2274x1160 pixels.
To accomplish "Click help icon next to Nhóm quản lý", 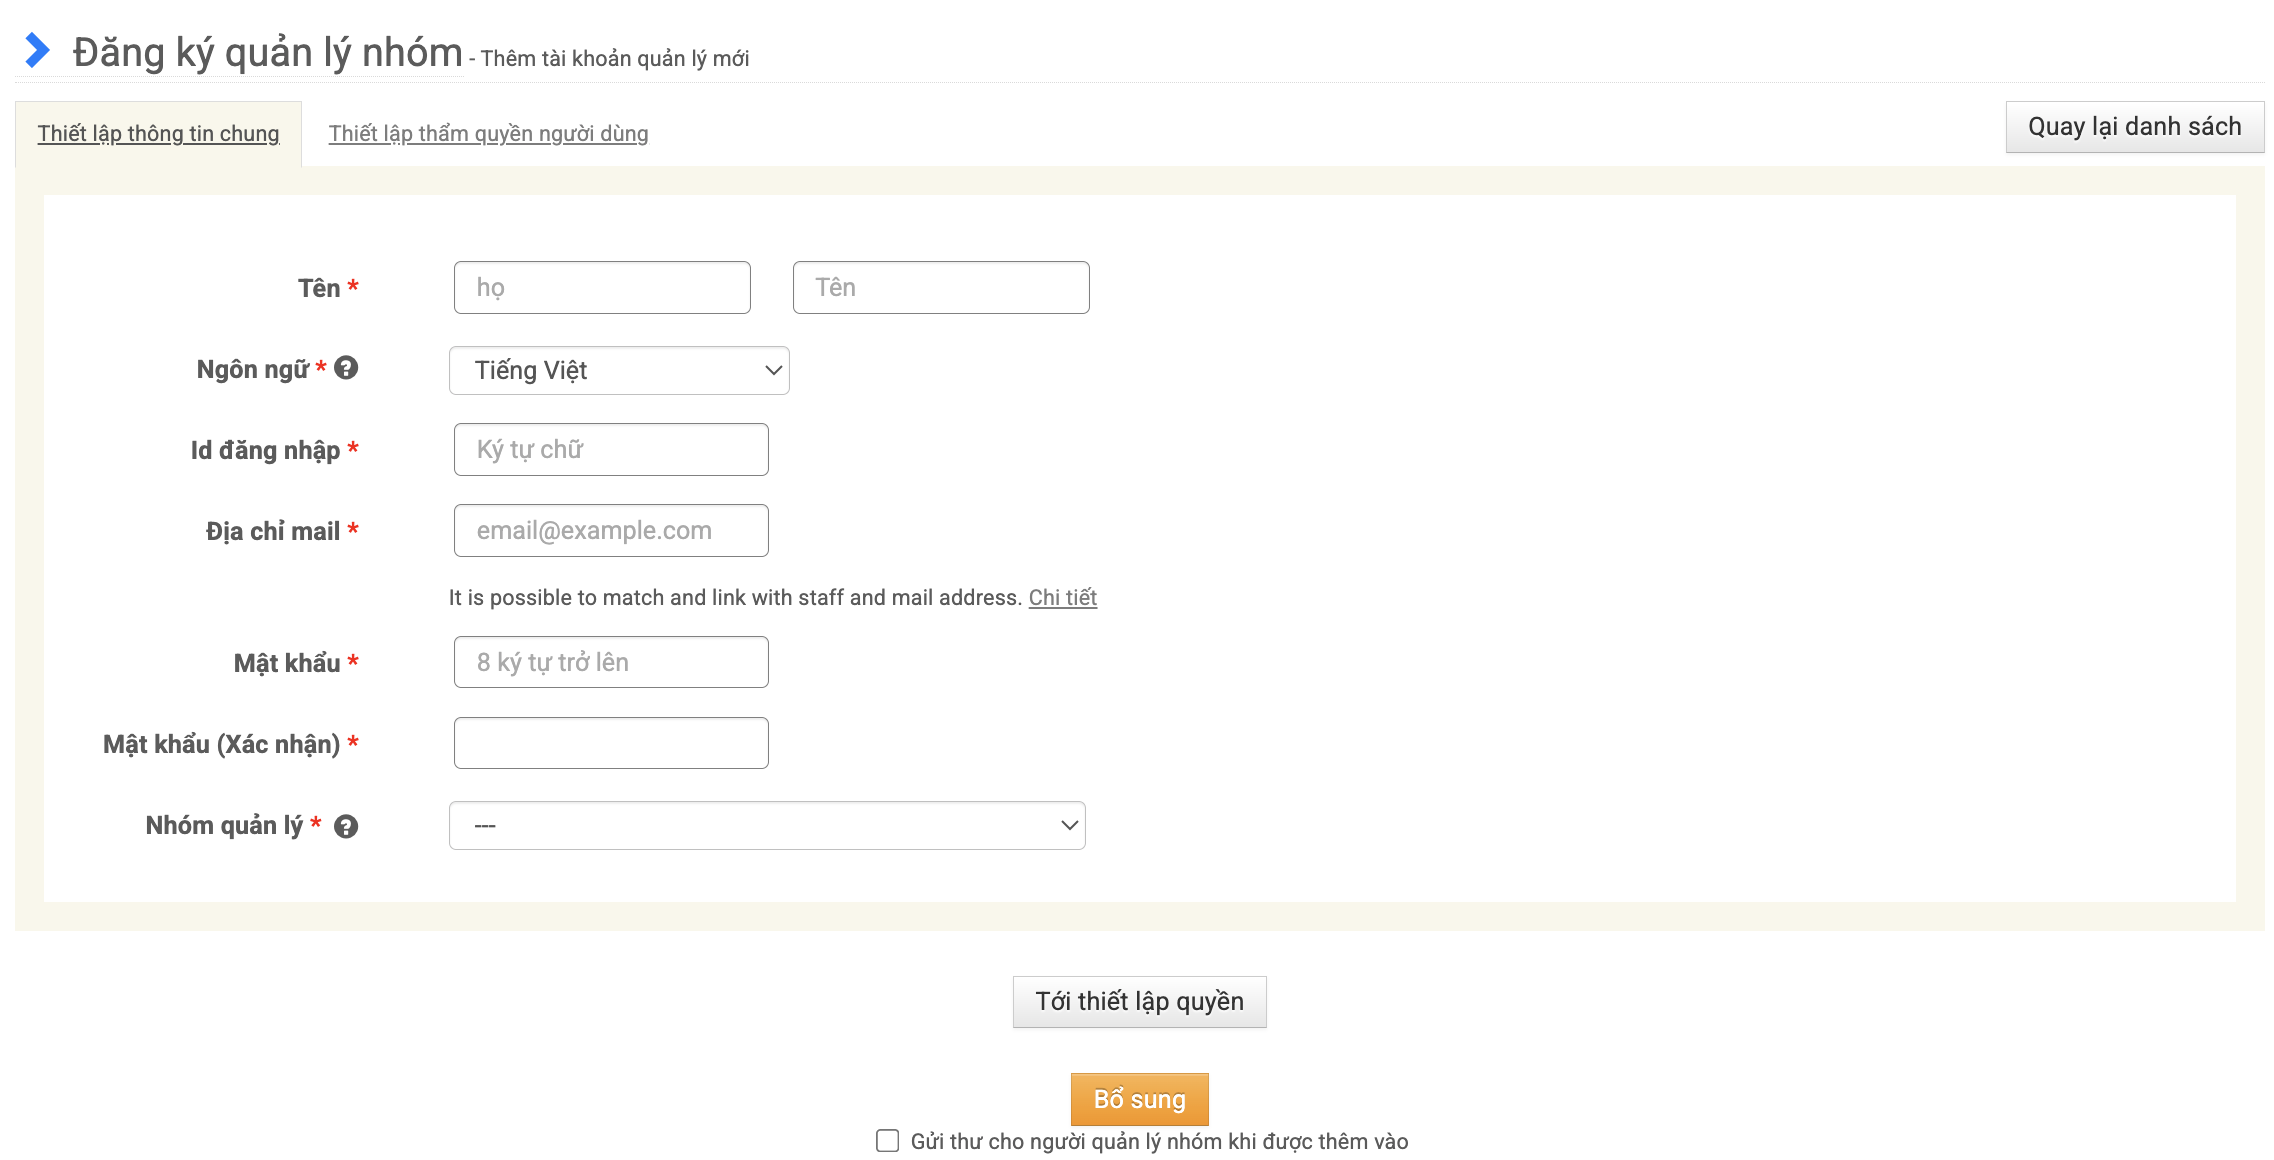I will [346, 826].
